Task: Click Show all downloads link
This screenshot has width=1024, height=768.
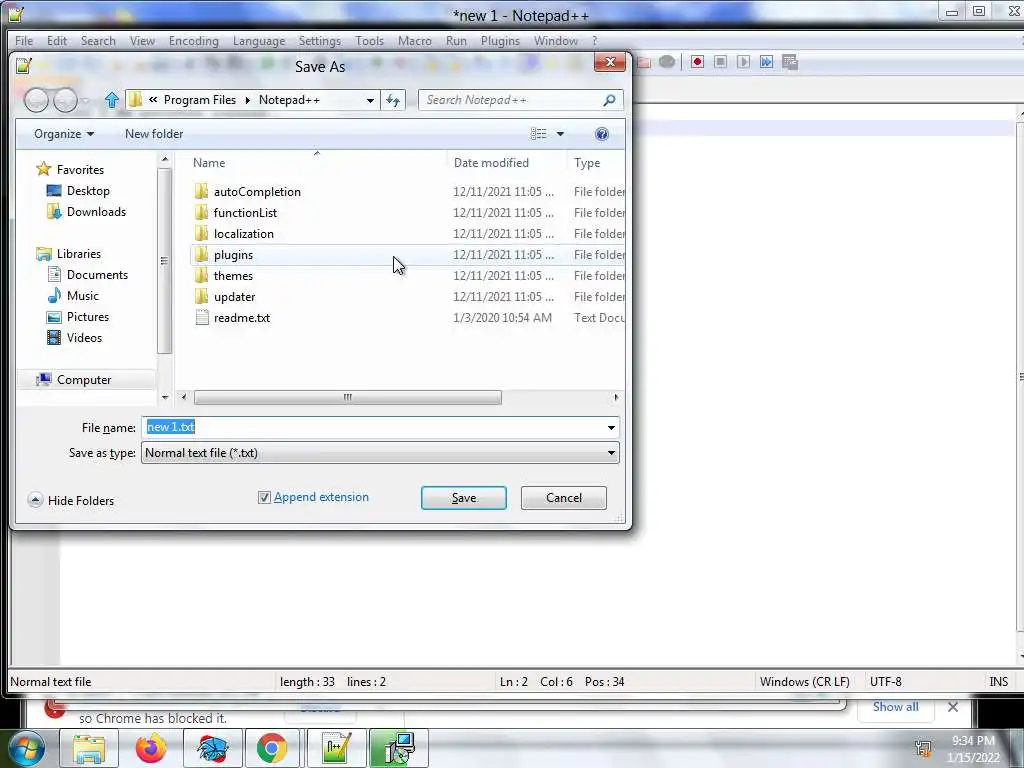Action: pyautogui.click(x=895, y=707)
